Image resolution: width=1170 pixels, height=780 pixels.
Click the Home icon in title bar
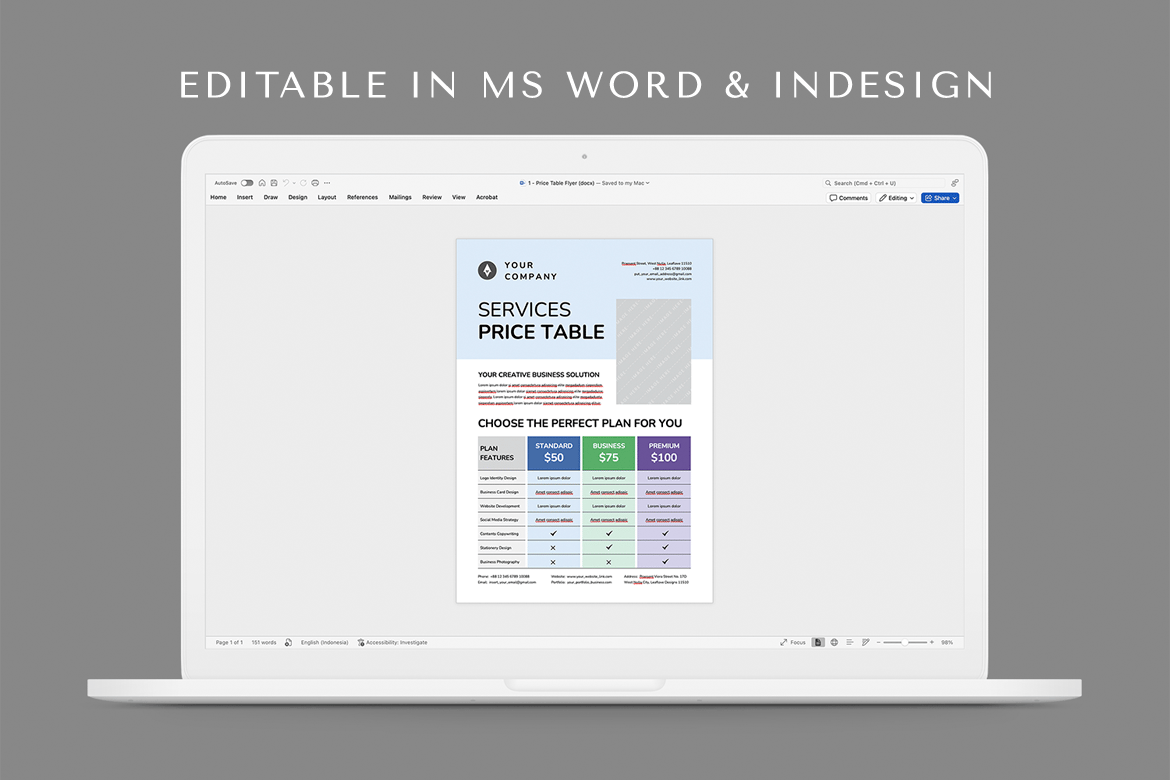click(x=262, y=183)
